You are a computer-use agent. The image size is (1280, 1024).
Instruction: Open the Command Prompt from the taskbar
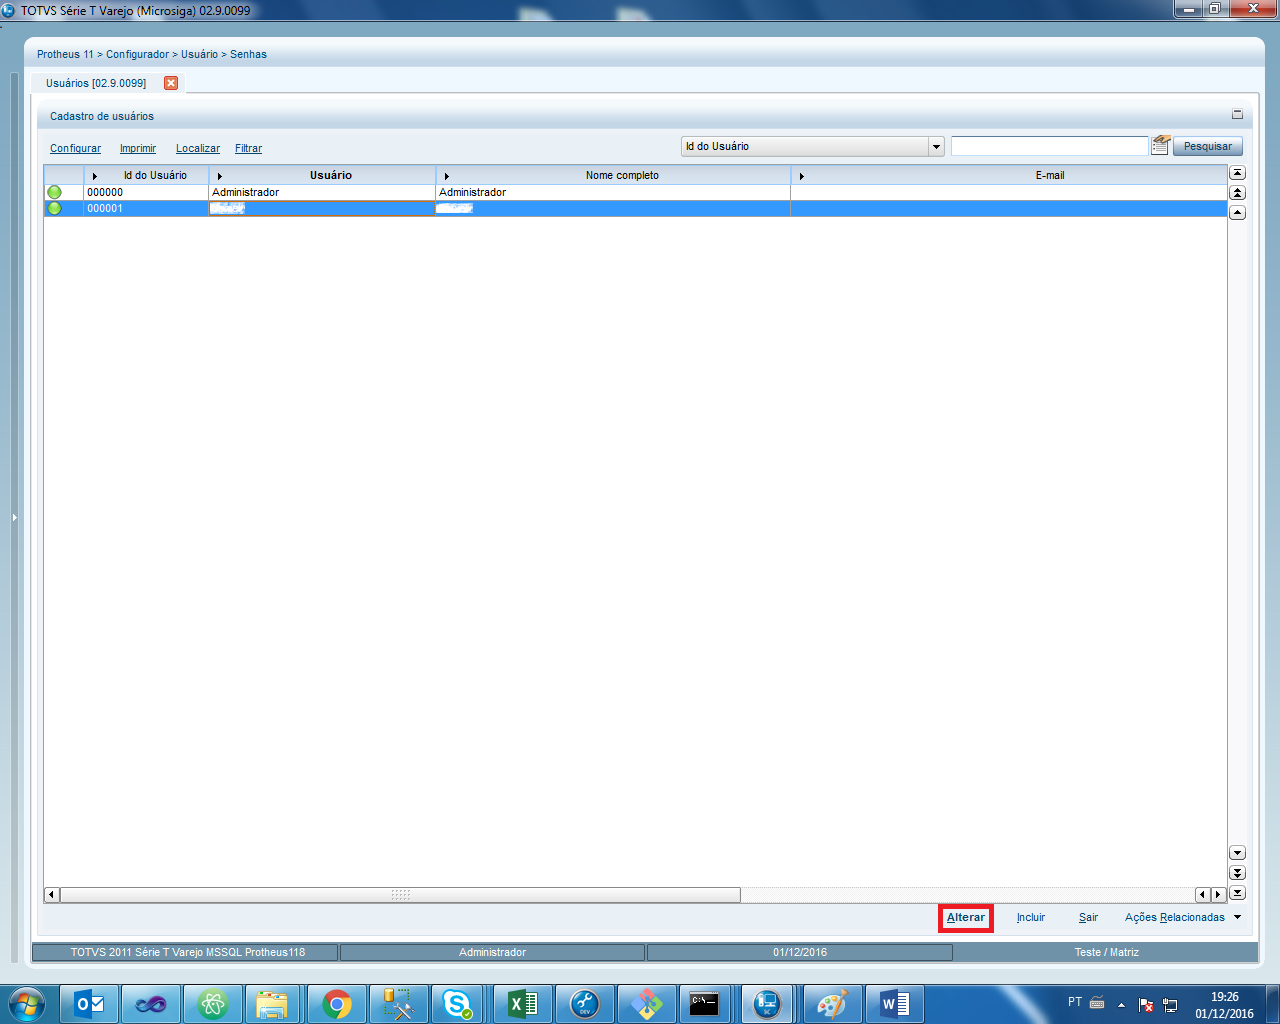[705, 1004]
